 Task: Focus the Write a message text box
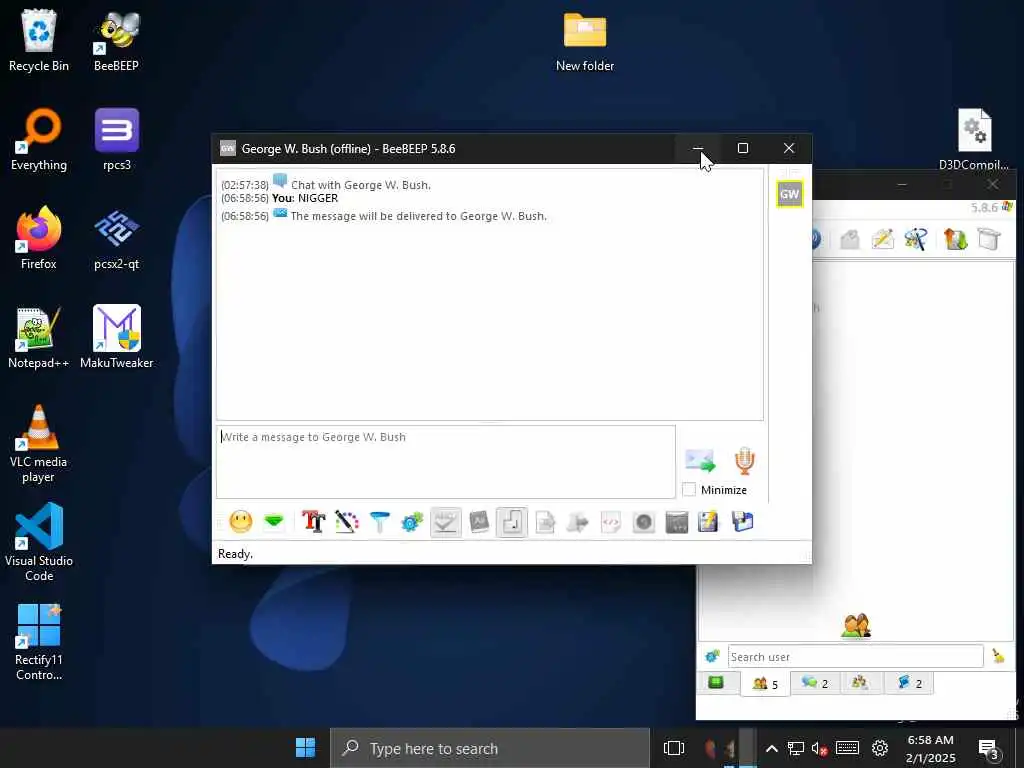click(446, 462)
